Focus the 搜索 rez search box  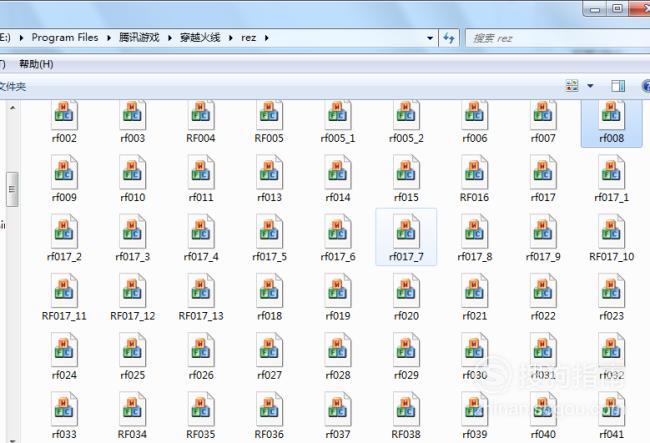558,39
